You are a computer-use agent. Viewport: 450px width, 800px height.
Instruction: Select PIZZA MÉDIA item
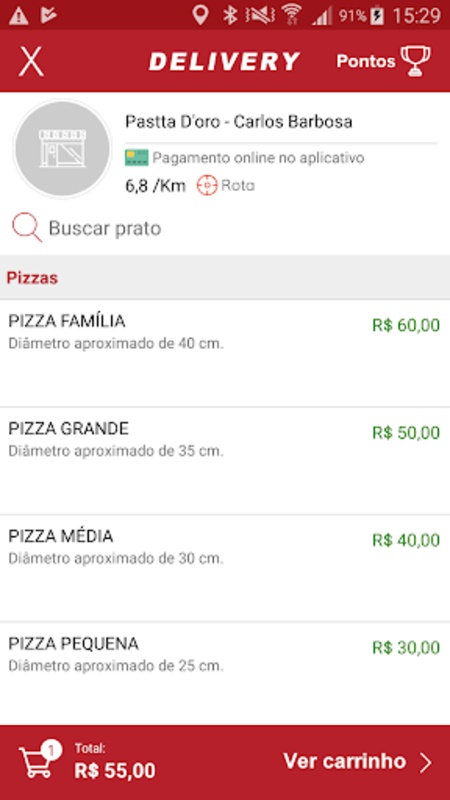pos(225,568)
